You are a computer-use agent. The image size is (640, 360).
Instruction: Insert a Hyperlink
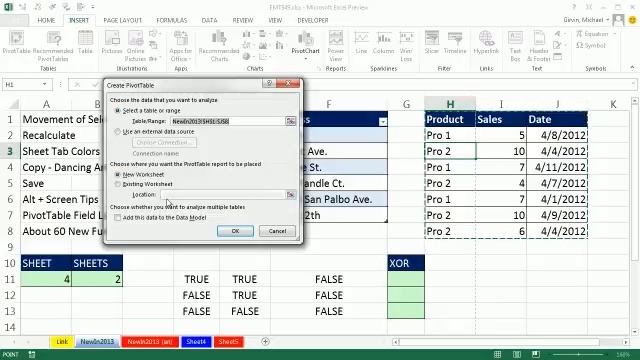click(x=486, y=42)
